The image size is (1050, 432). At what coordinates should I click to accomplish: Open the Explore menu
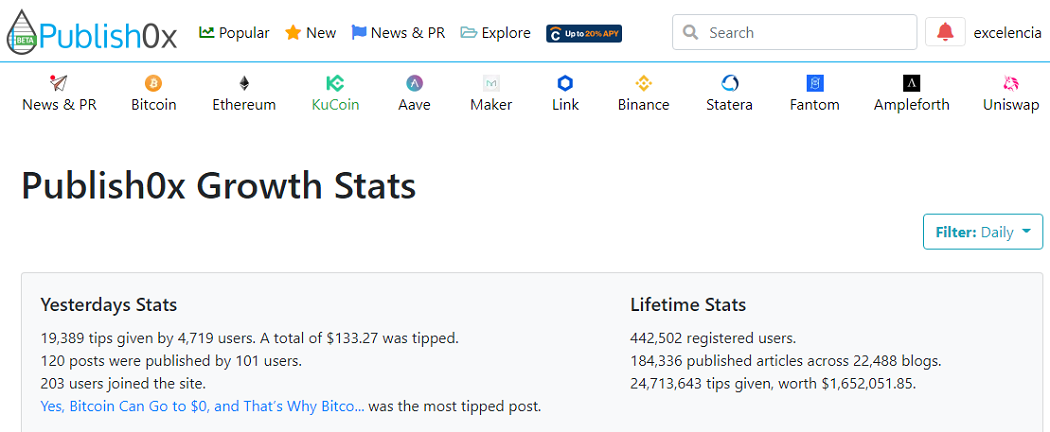point(496,33)
